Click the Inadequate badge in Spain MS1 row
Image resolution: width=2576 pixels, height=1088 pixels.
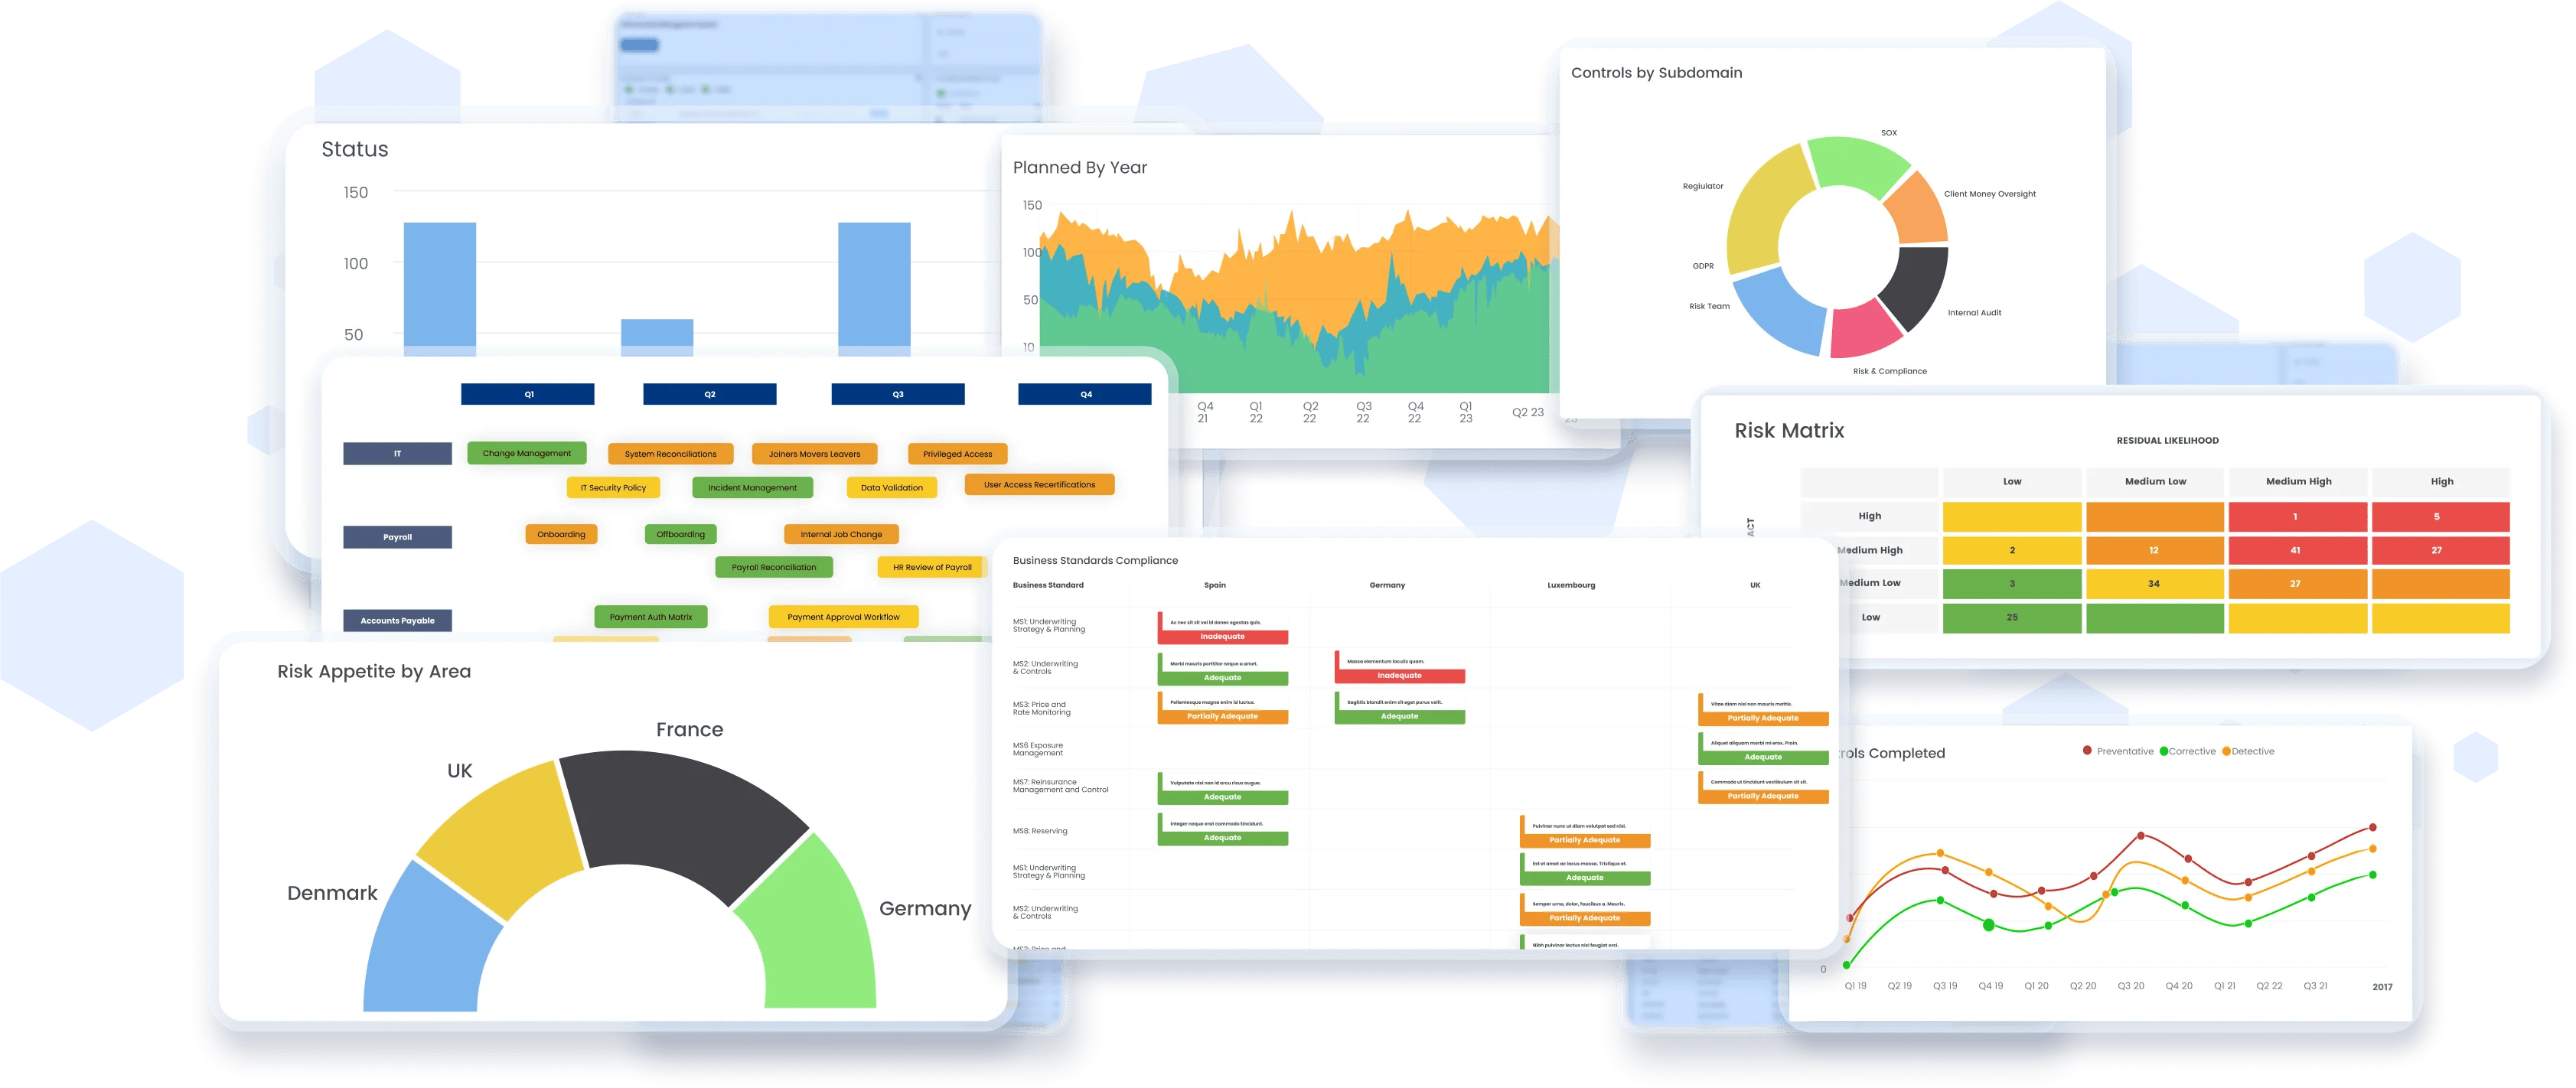pos(1222,637)
